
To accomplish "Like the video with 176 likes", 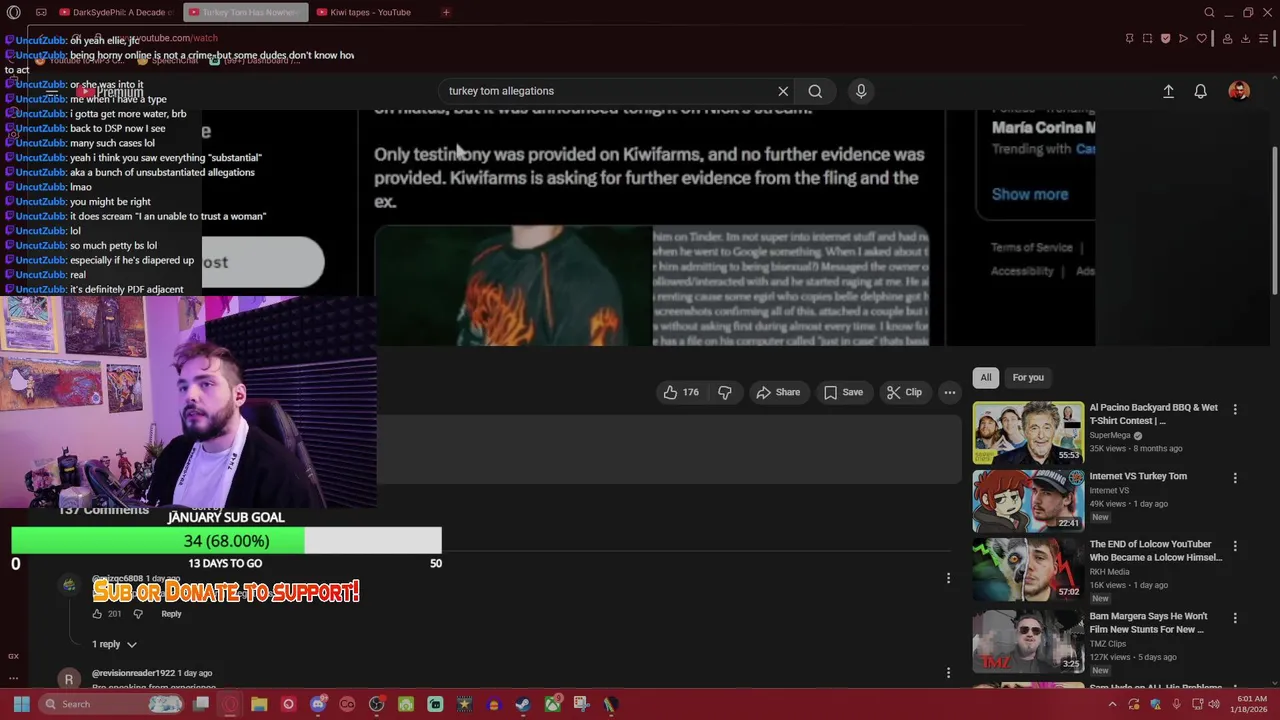I will [x=680, y=392].
